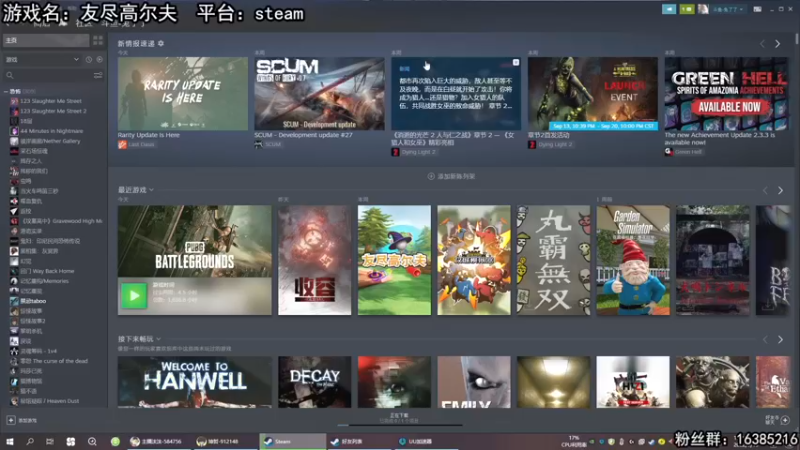This screenshot has height=450, width=800.
Task: Select 123 Slaughter Me Street 2 in list
Action: 54,111
